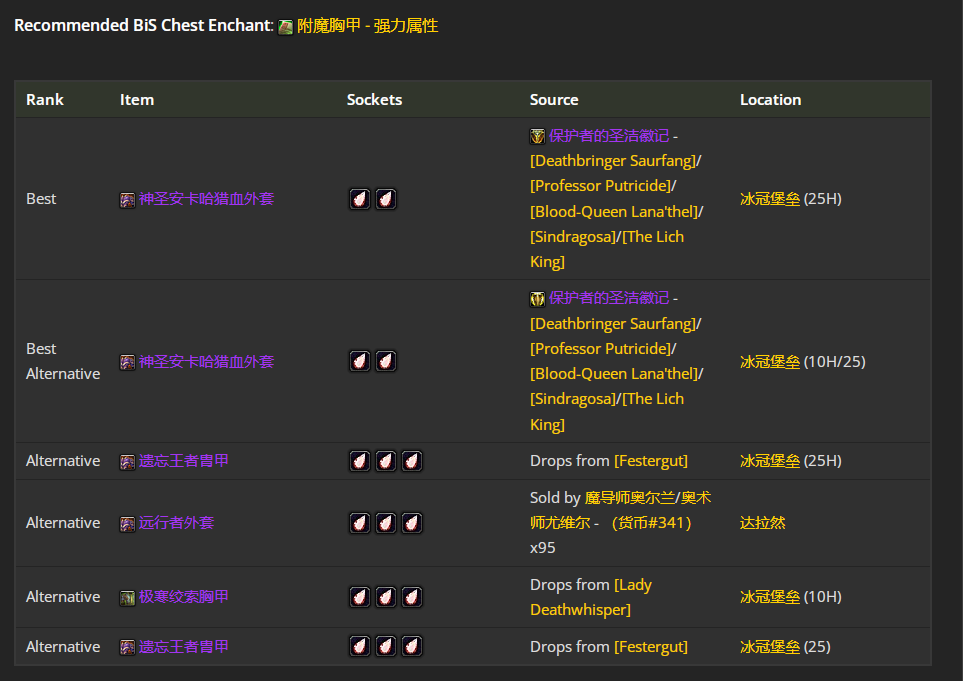Click the 冰冠堡垒 link in the (10H) row
The width and height of the screenshot is (963, 681).
770,597
